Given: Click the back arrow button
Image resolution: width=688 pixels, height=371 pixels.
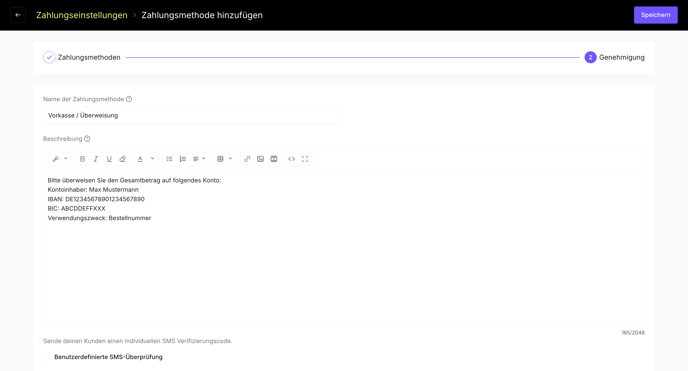Looking at the screenshot, I should point(18,15).
